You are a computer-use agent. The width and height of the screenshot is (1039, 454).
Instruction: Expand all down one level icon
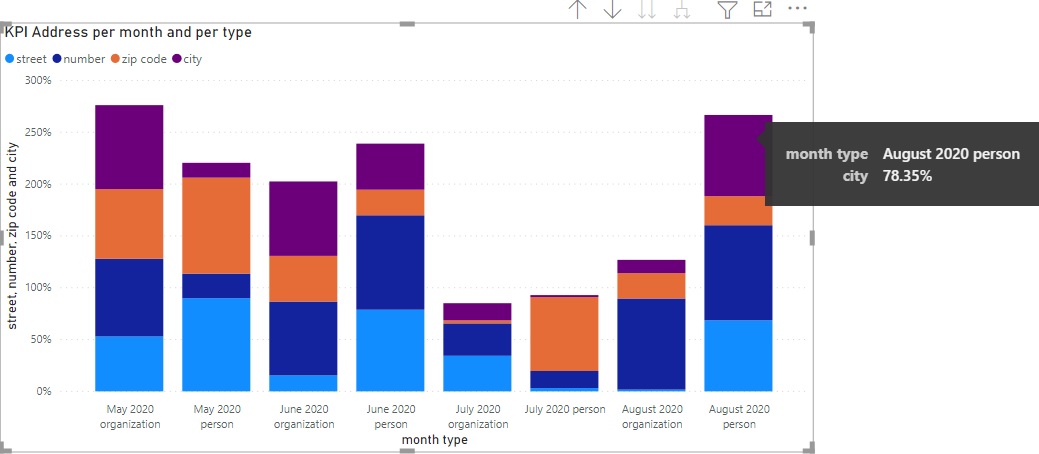[682, 9]
